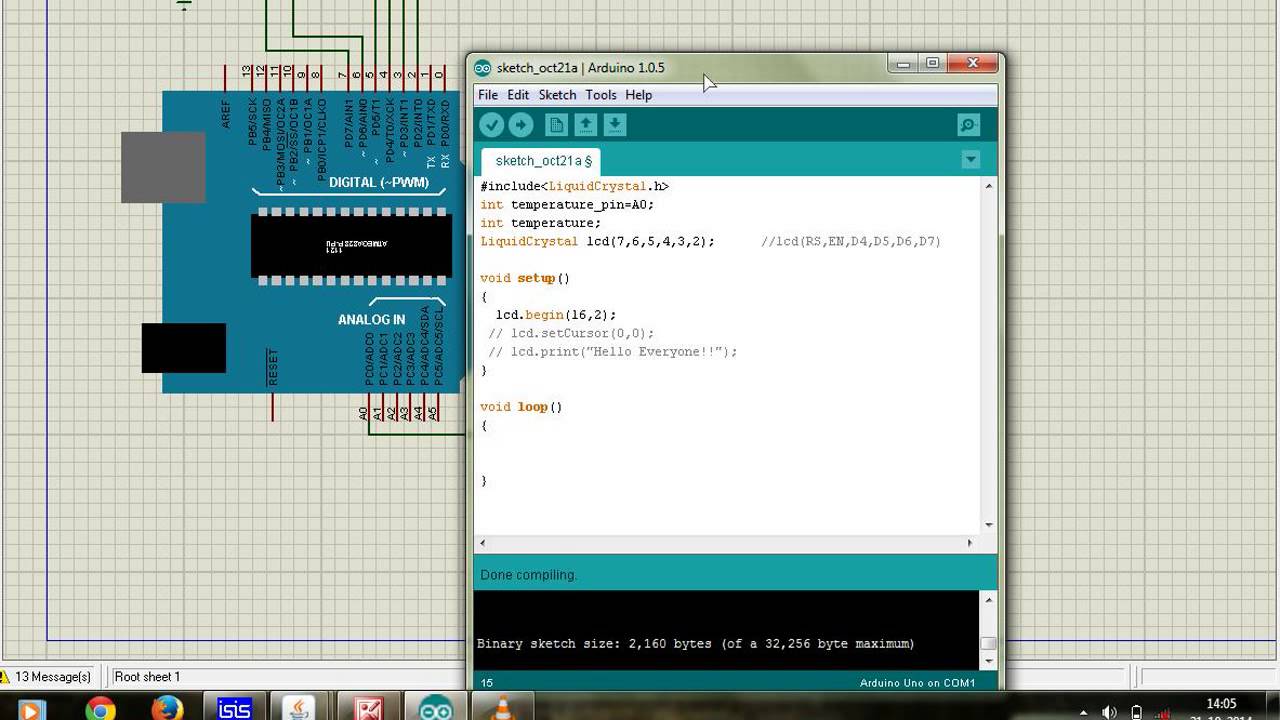The width and height of the screenshot is (1280, 720).
Task: Open Google Chrome from the taskbar
Action: coord(100,709)
